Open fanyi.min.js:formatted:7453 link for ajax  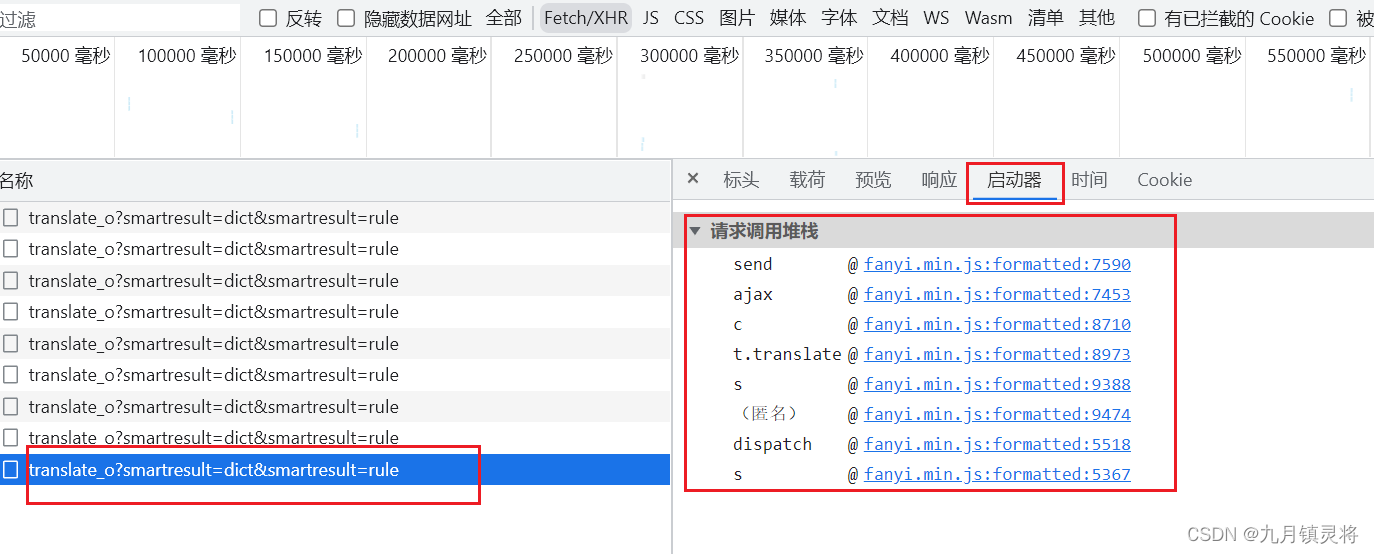click(997, 294)
